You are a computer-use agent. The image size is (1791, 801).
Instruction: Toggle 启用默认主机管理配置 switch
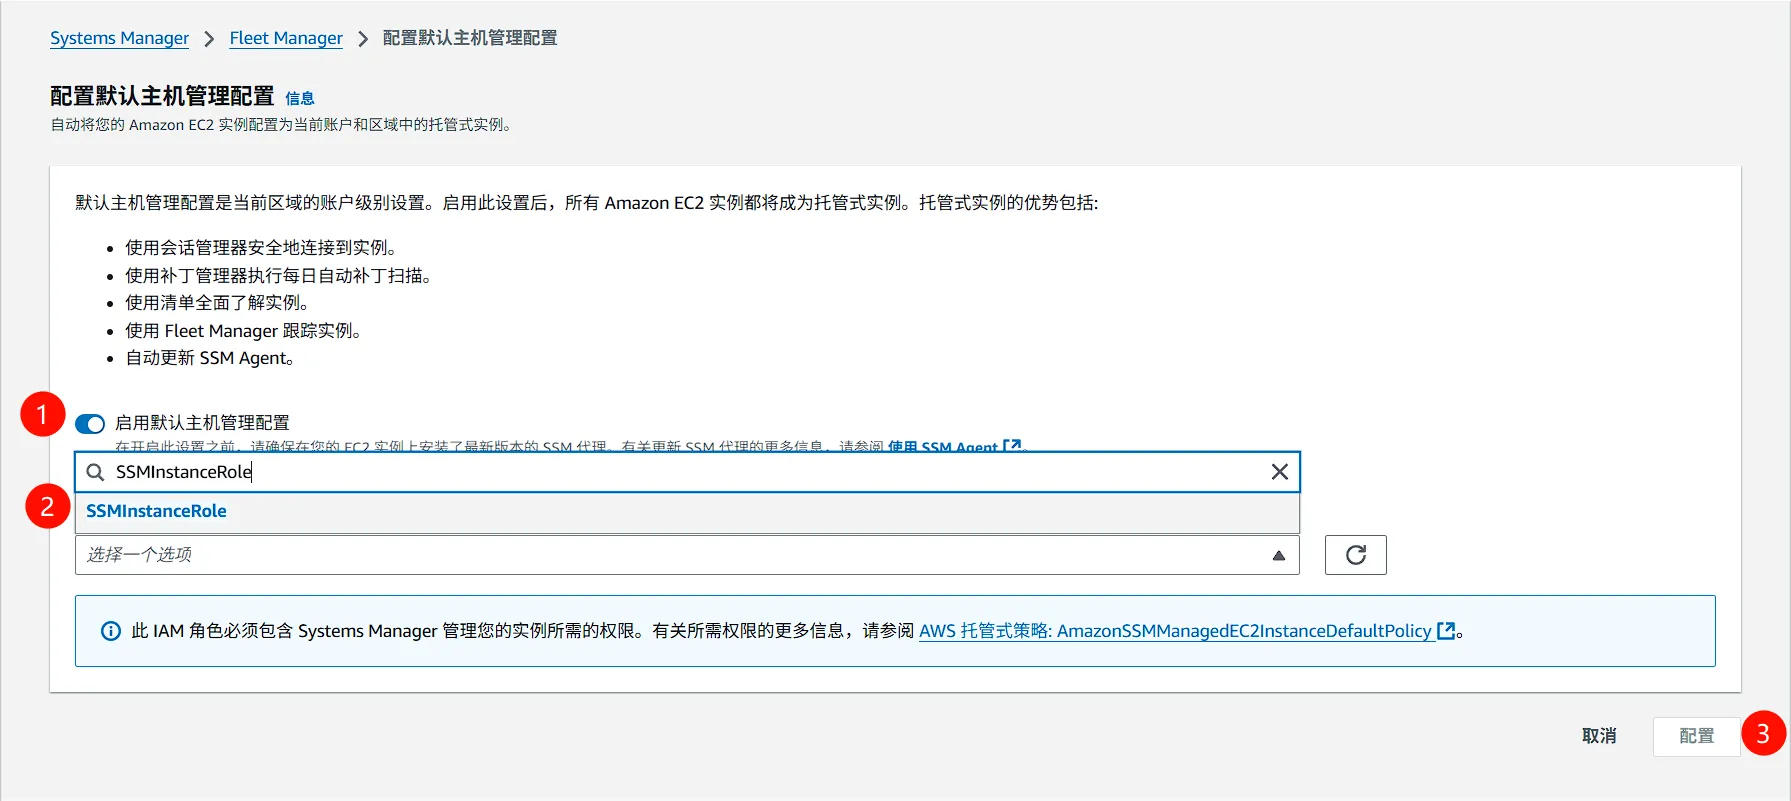[90, 424]
